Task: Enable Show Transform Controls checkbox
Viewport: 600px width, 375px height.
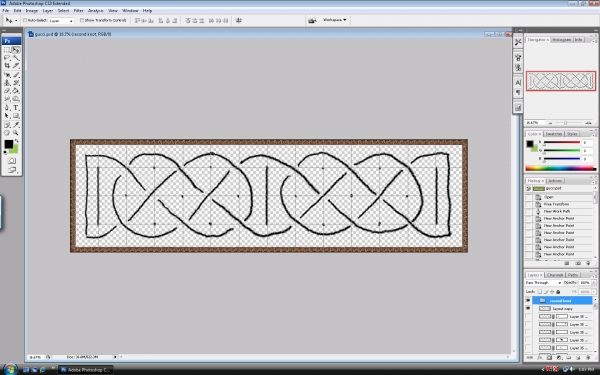Action: [x=82, y=20]
